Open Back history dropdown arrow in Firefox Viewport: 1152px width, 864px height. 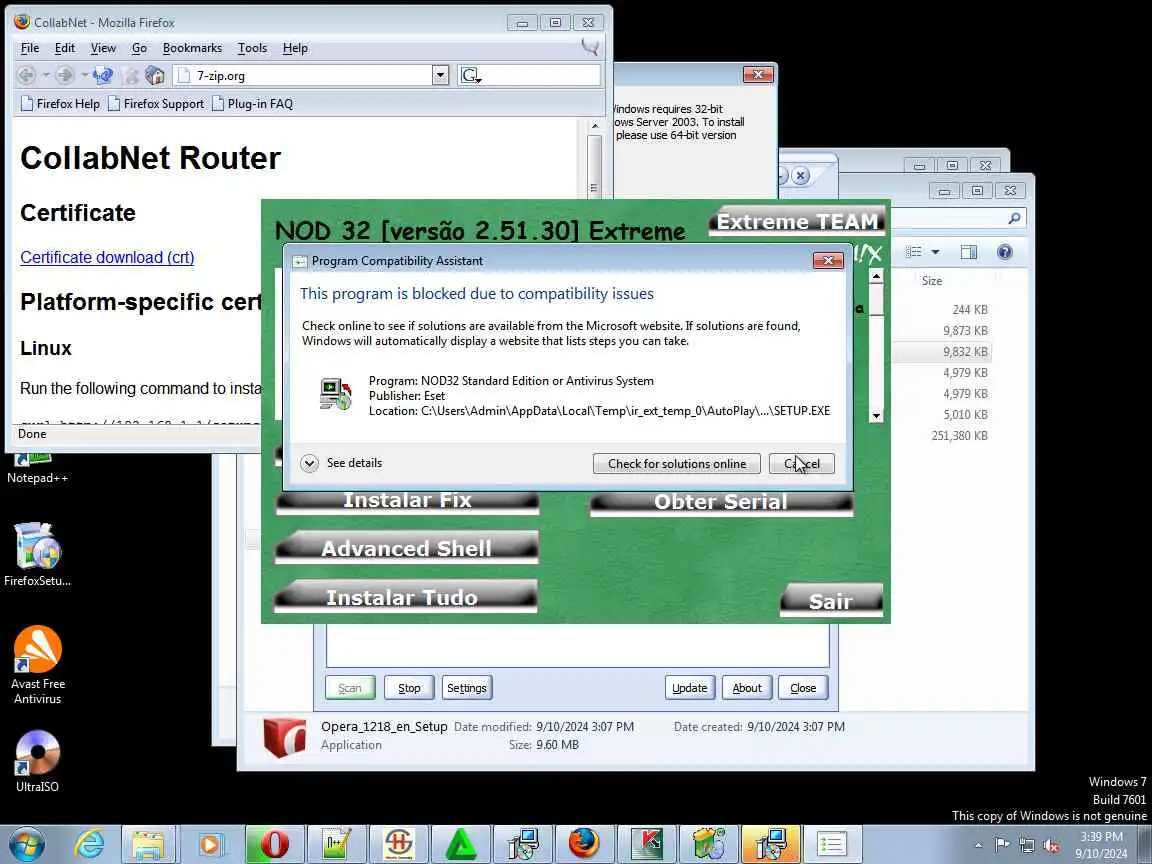point(46,75)
